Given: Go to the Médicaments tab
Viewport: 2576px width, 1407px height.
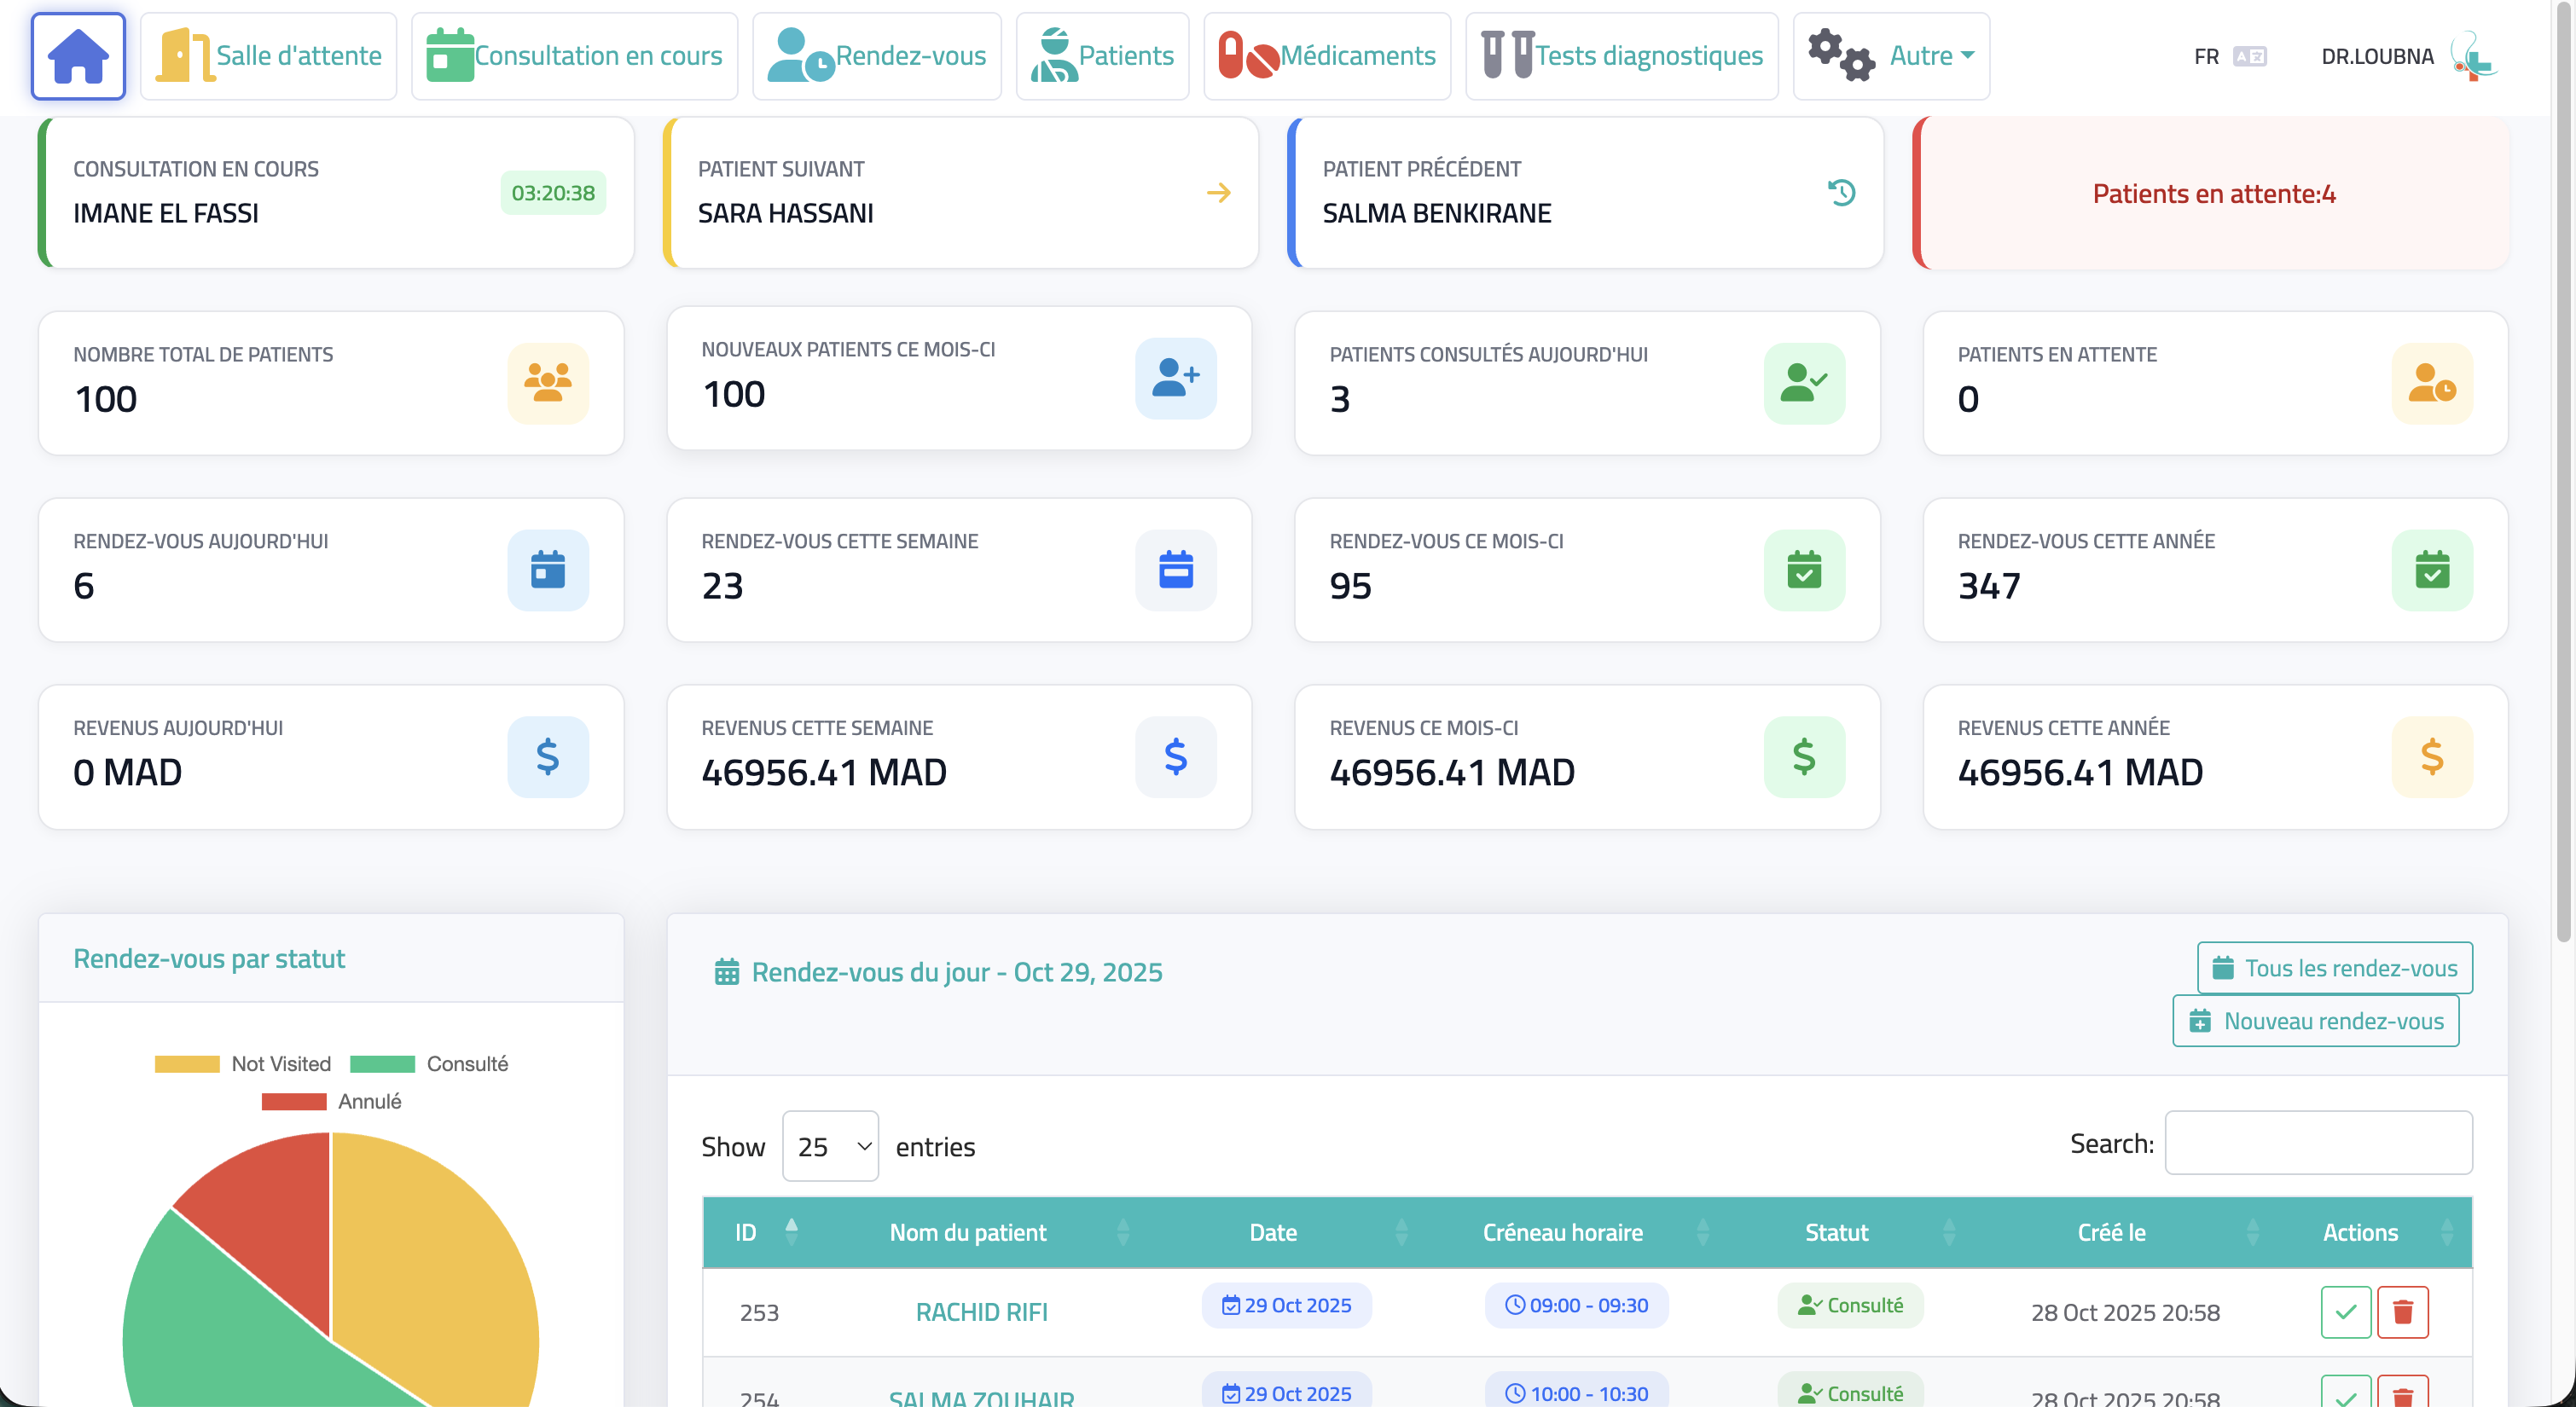Looking at the screenshot, I should [x=1326, y=56].
